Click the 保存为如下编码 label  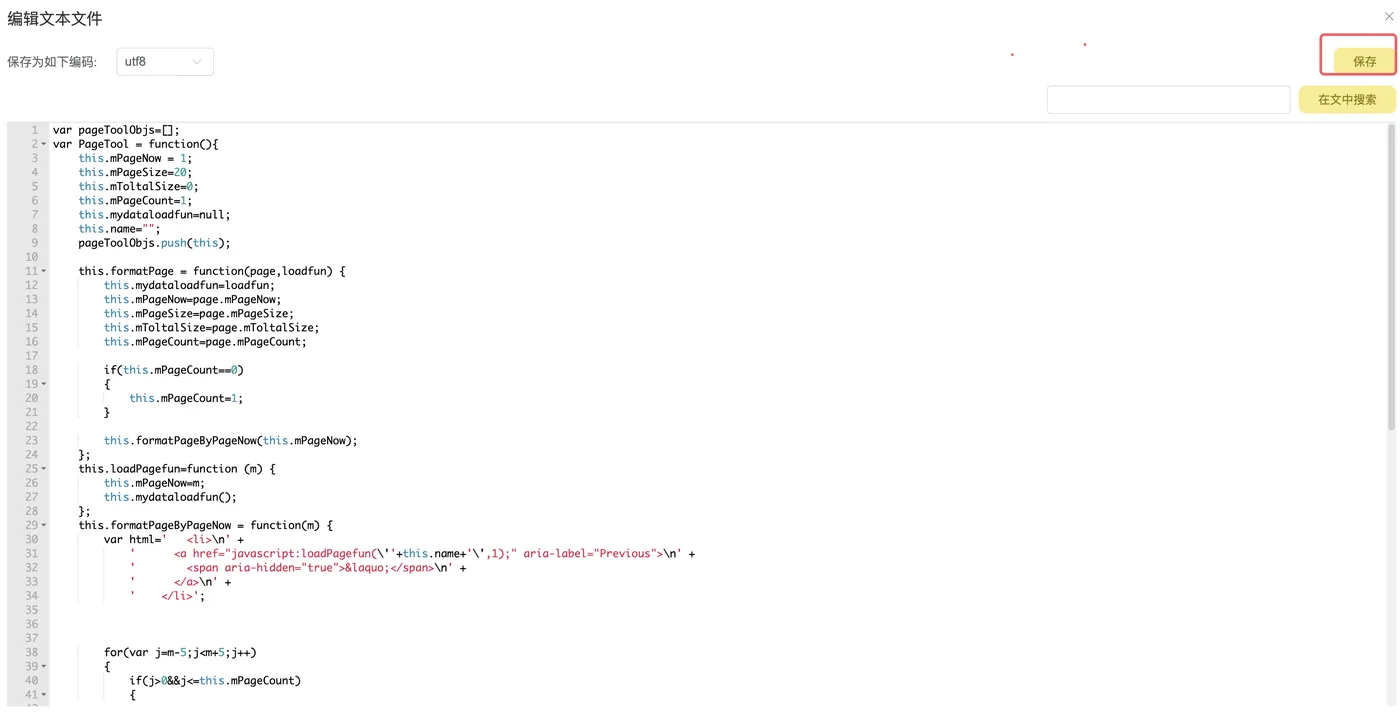pos(52,62)
